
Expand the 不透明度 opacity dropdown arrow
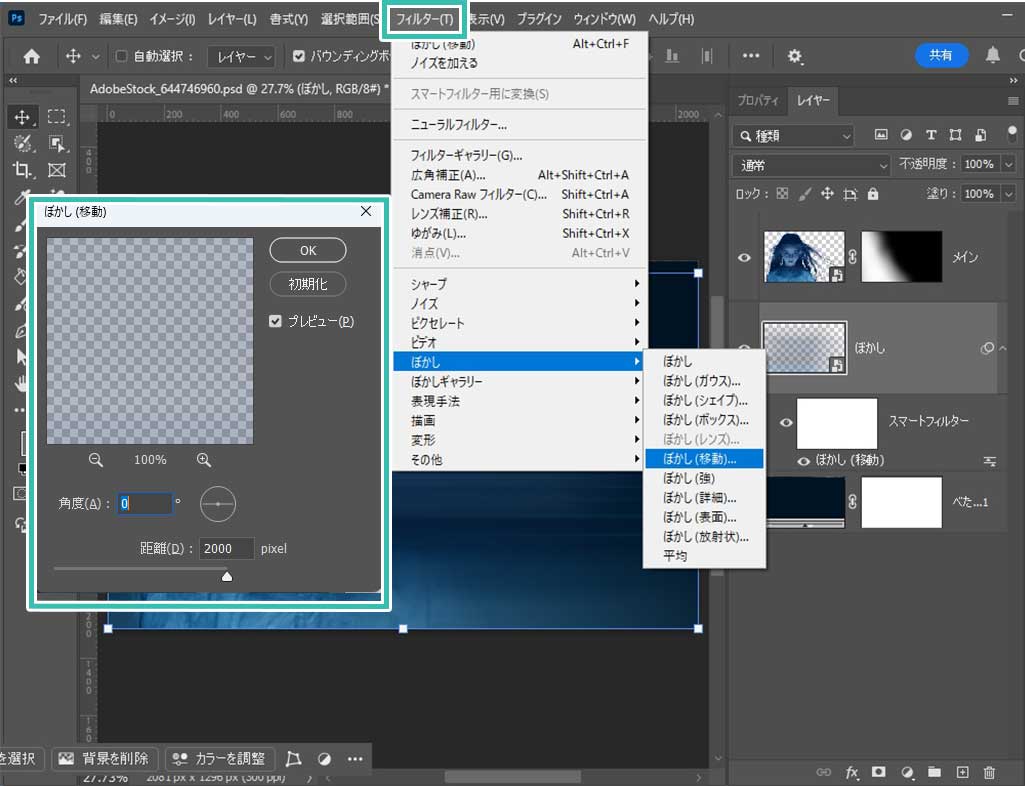point(1008,165)
